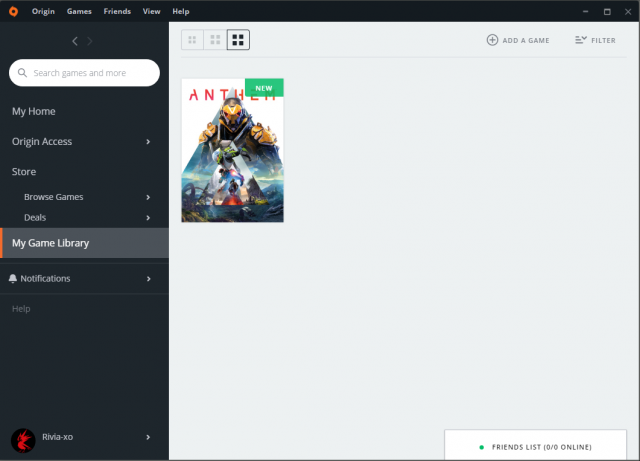Open the View menu

151,11
